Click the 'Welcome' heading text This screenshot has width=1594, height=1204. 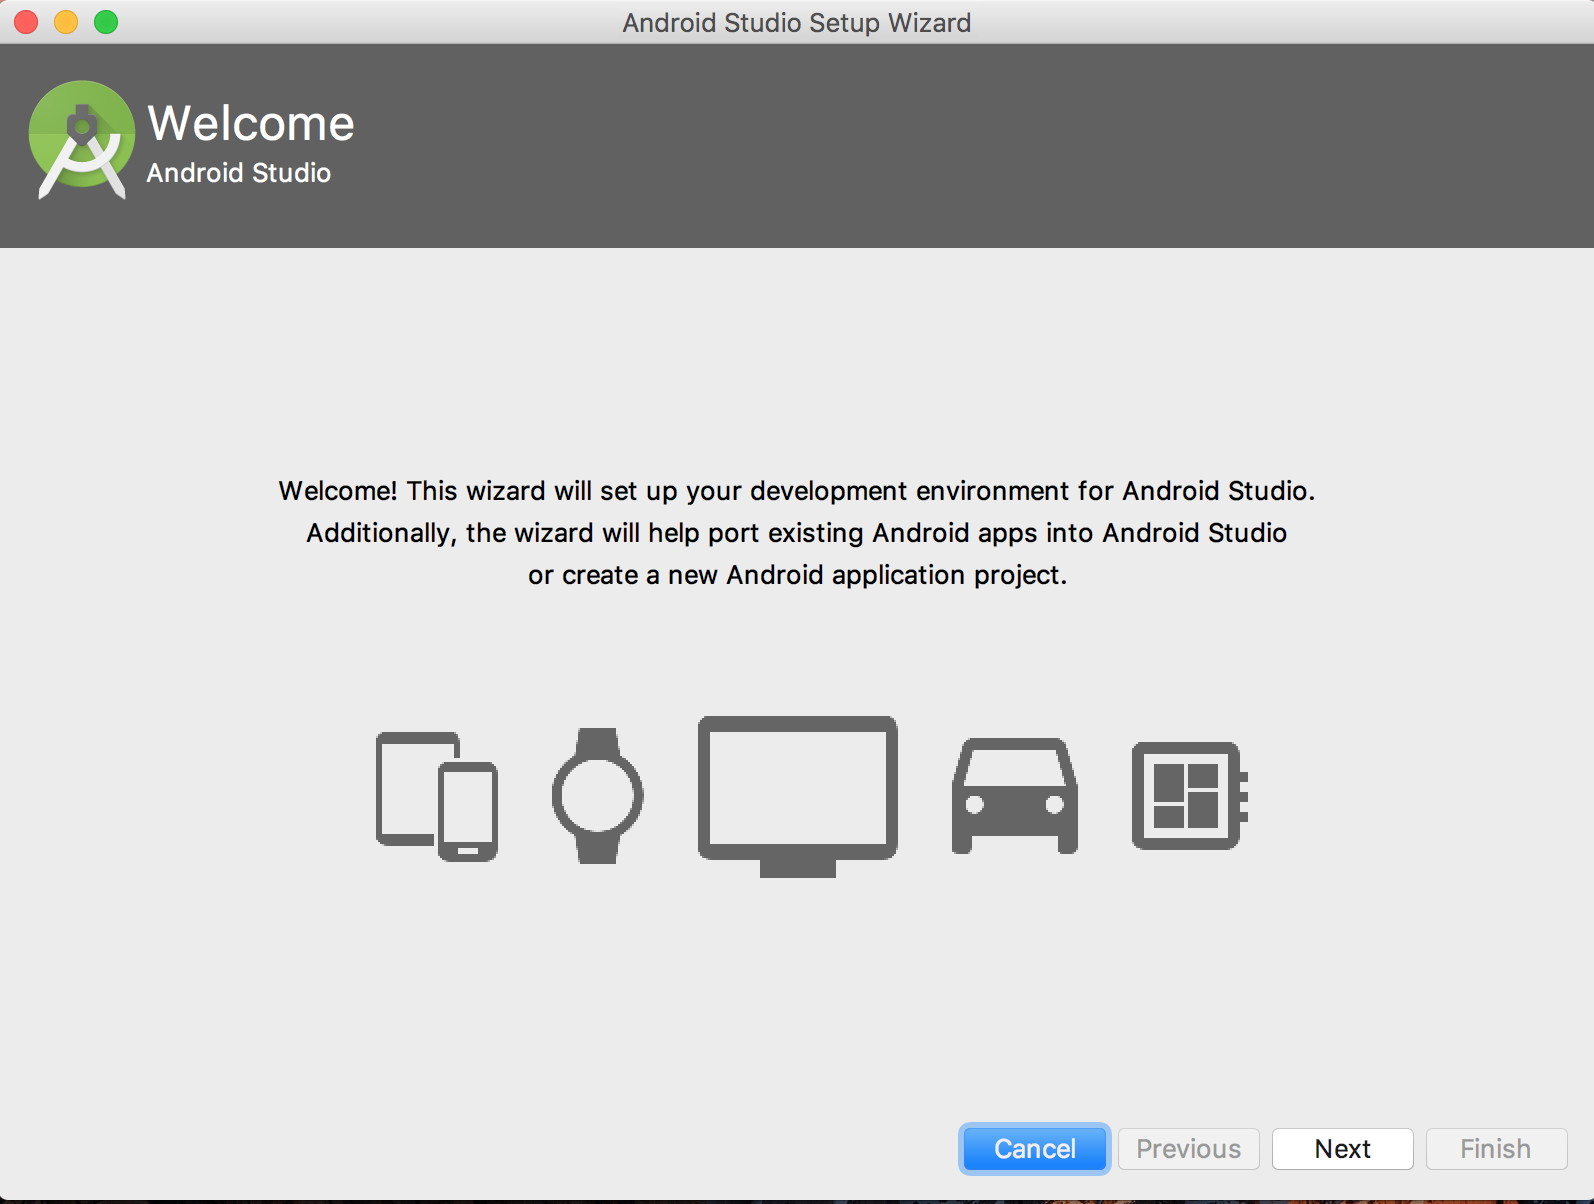[x=251, y=124]
